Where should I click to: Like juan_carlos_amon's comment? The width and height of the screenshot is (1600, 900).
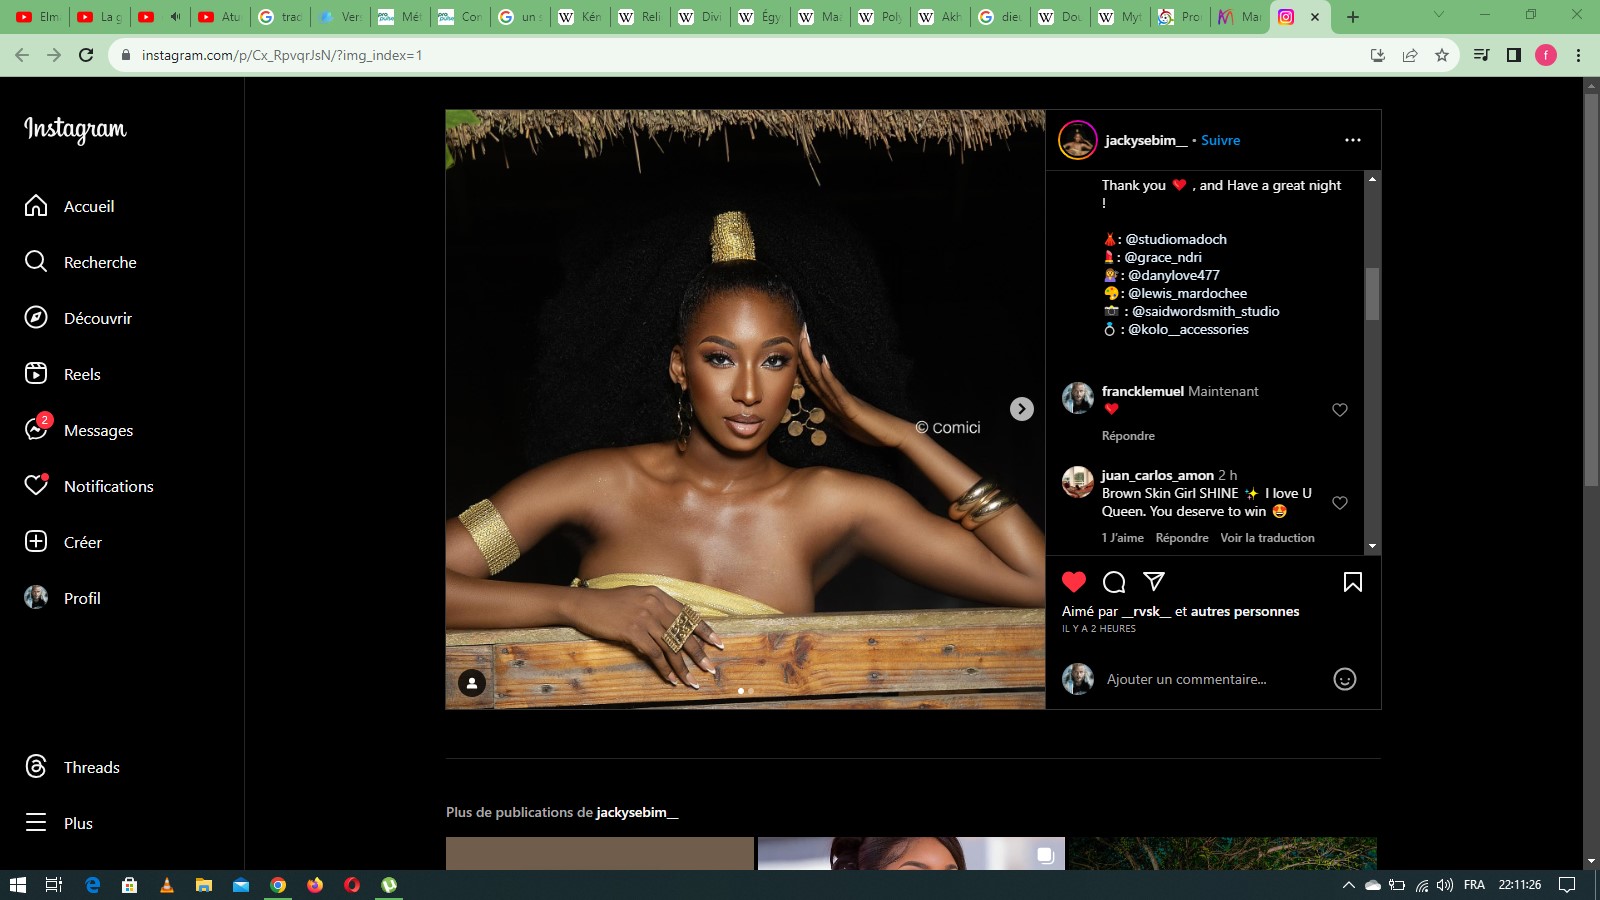pyautogui.click(x=1340, y=503)
